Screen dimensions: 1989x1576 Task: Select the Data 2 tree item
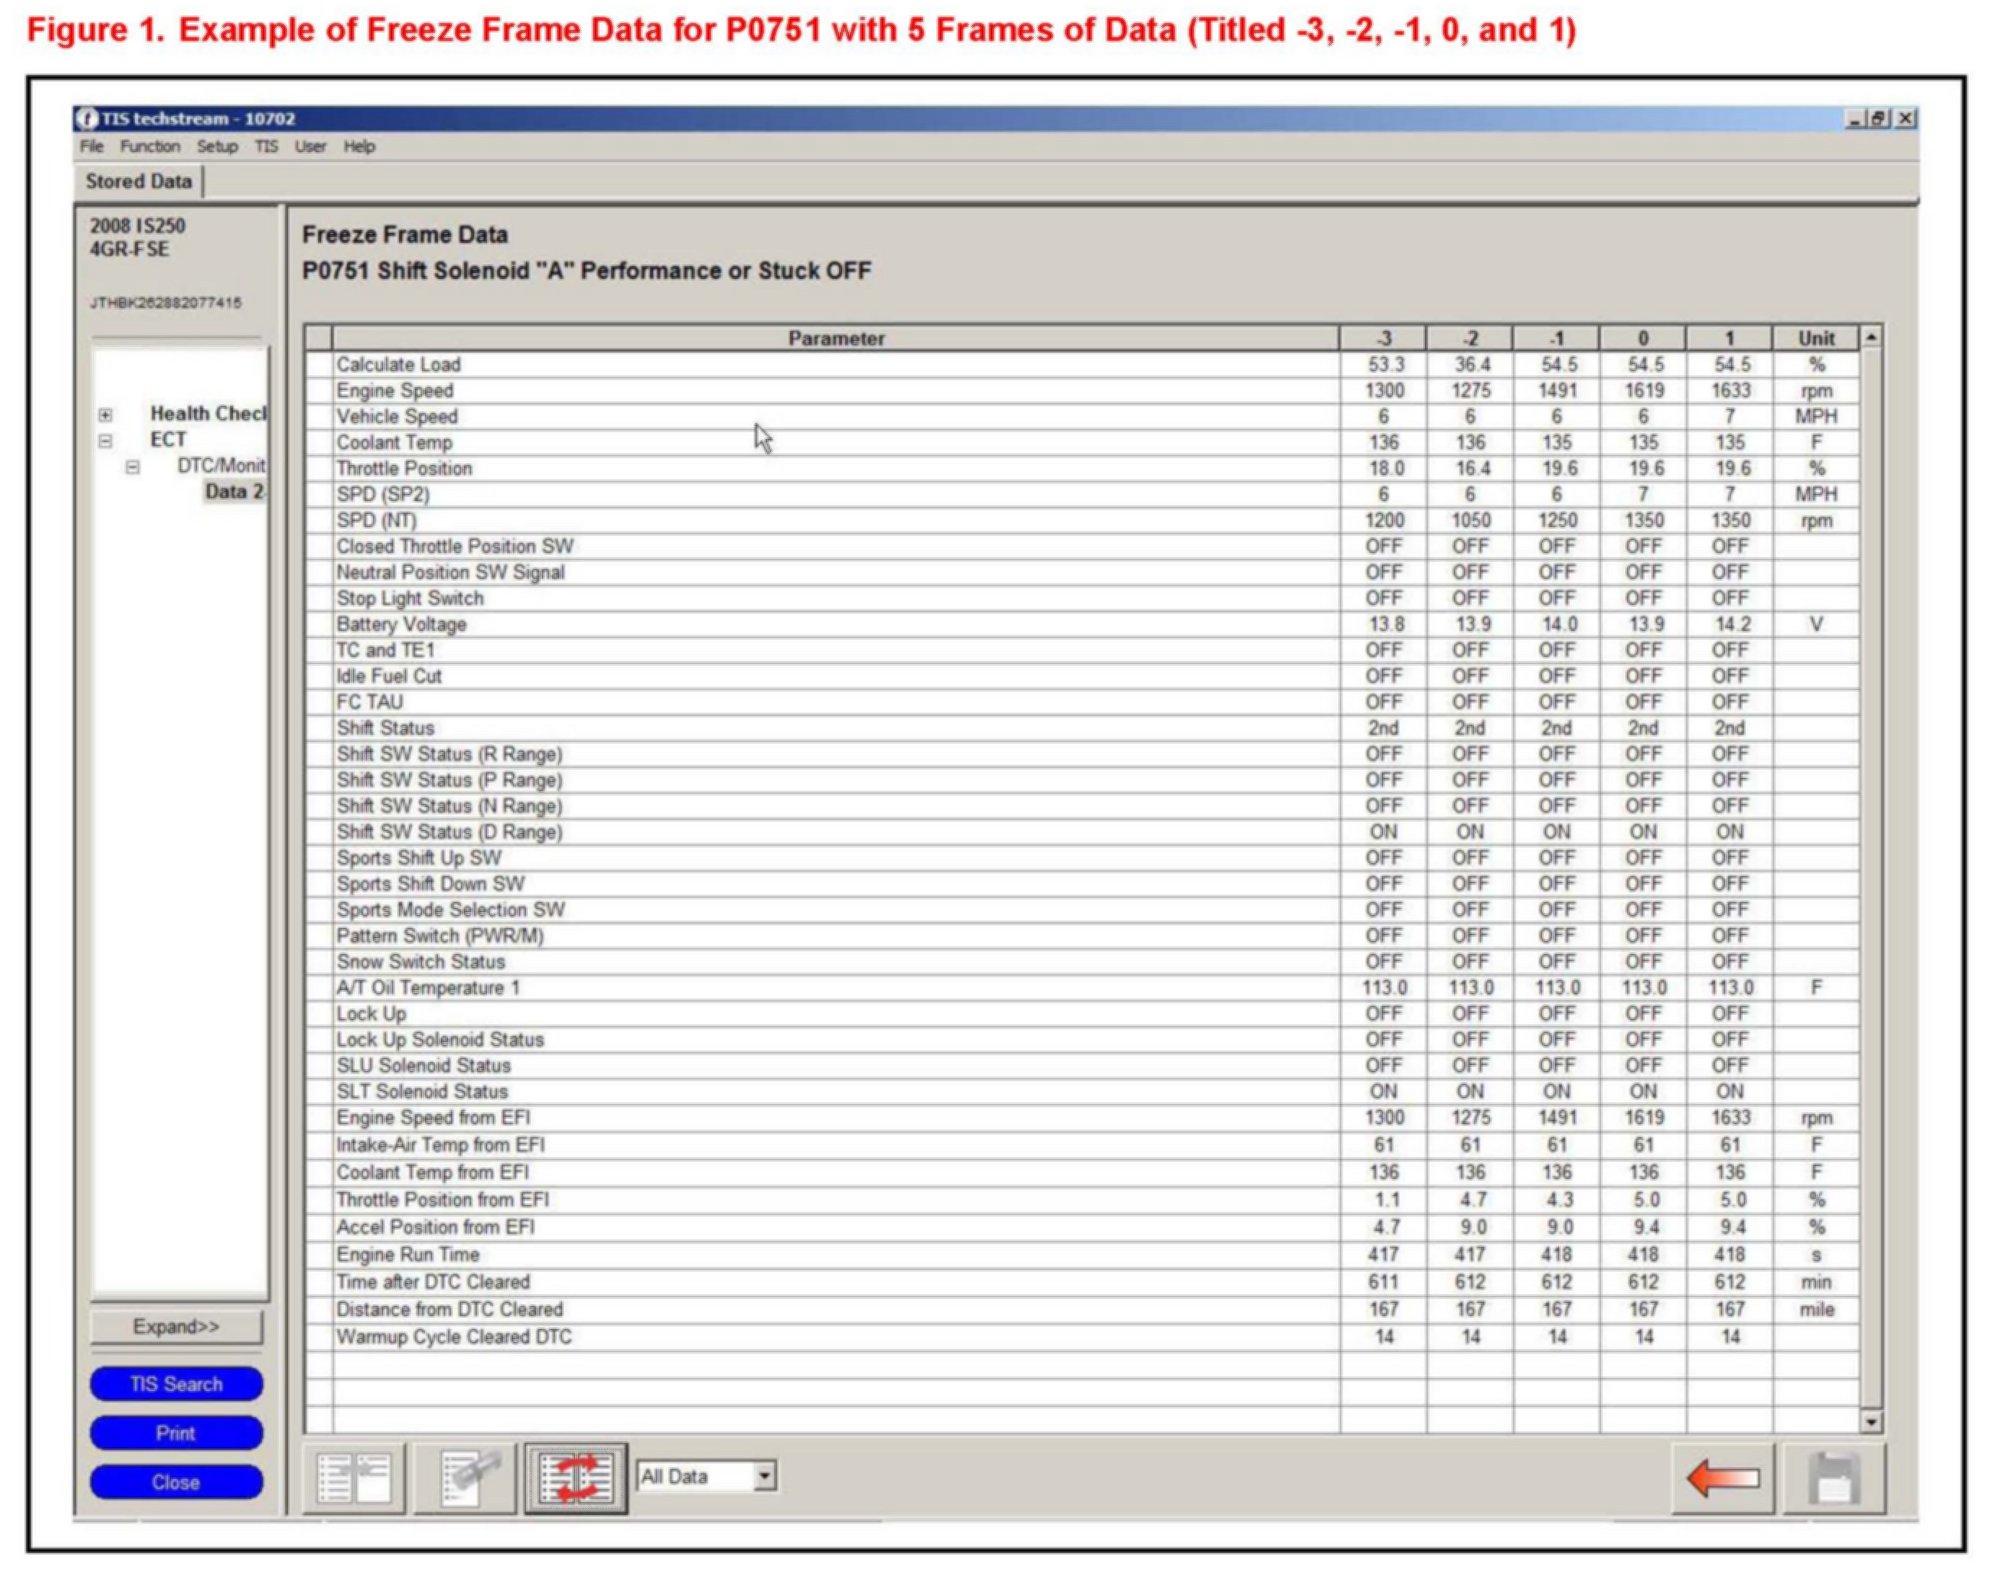(233, 491)
